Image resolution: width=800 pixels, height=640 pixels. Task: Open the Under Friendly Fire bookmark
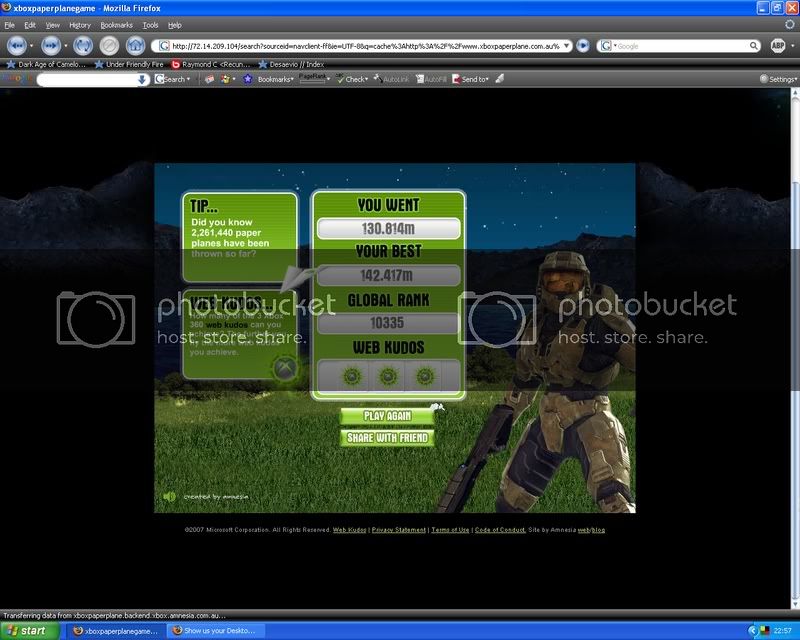point(129,64)
